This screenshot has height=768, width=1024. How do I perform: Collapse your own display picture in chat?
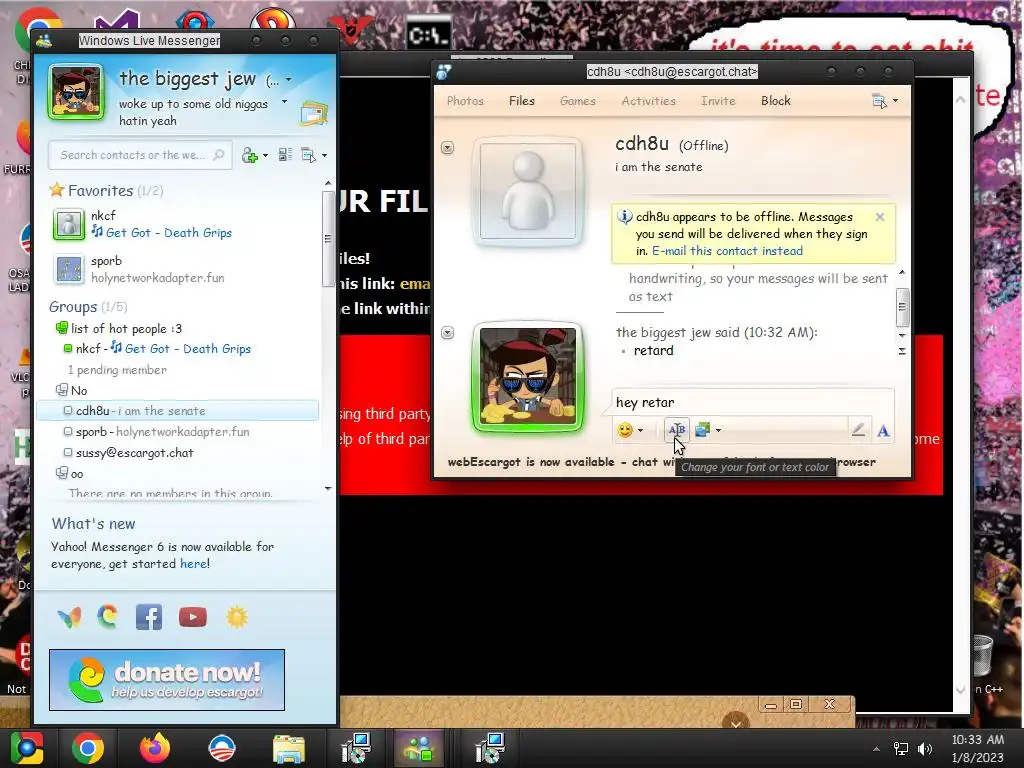point(447,333)
